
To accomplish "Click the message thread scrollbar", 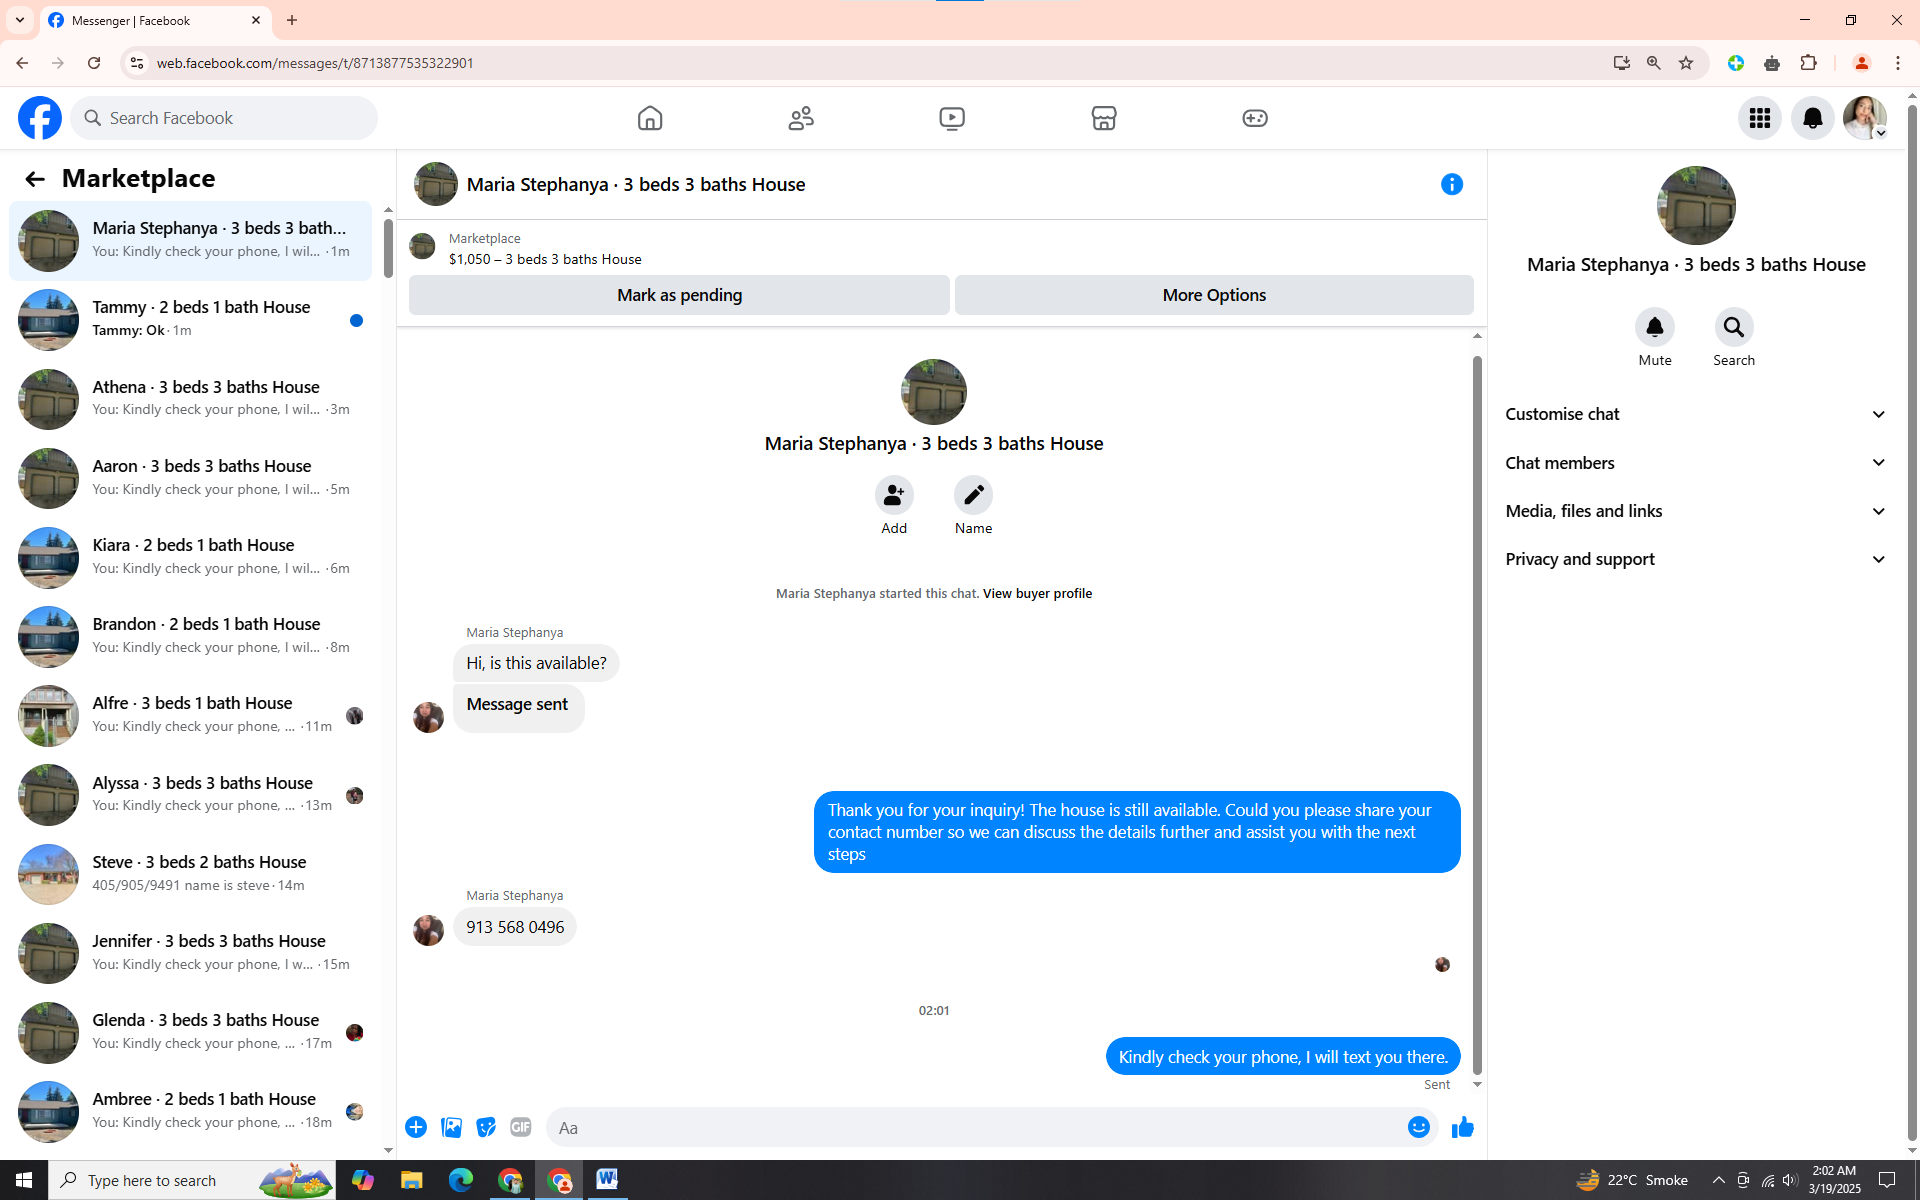I will coord(1477,715).
